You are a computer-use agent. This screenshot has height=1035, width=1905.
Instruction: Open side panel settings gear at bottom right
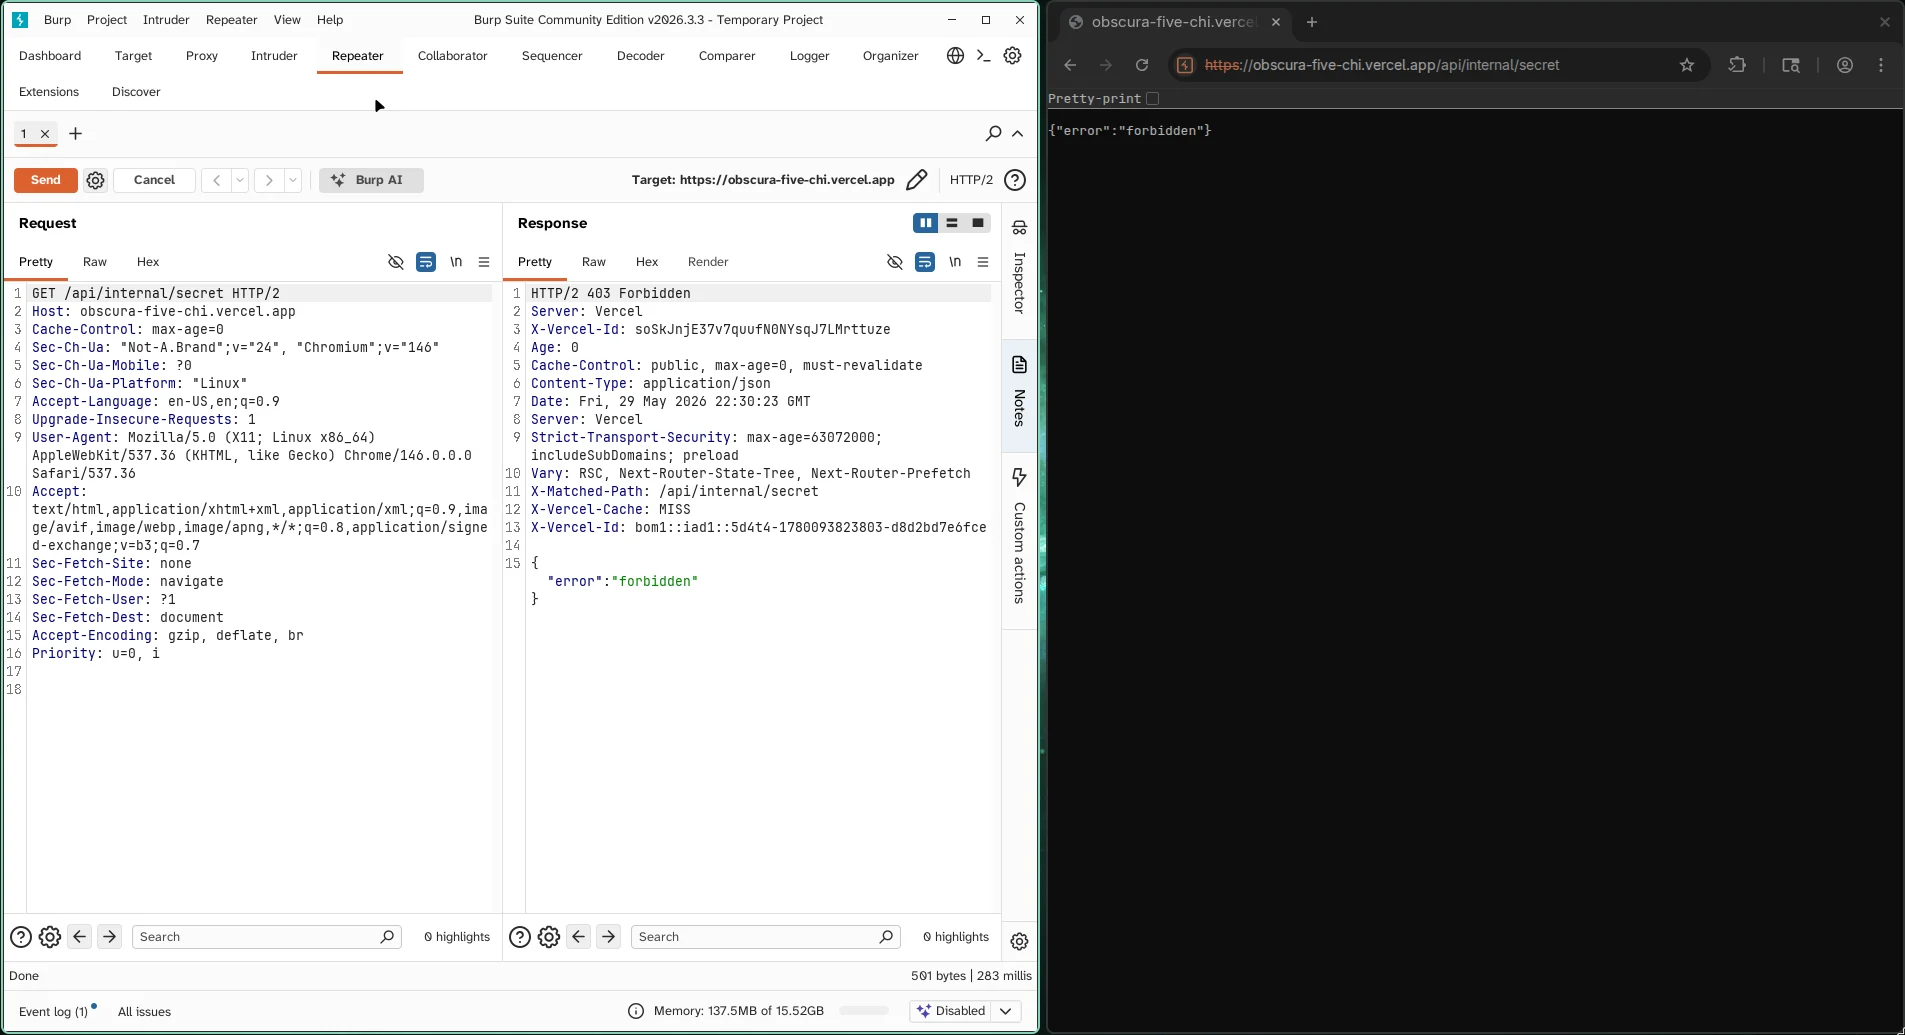1019,941
